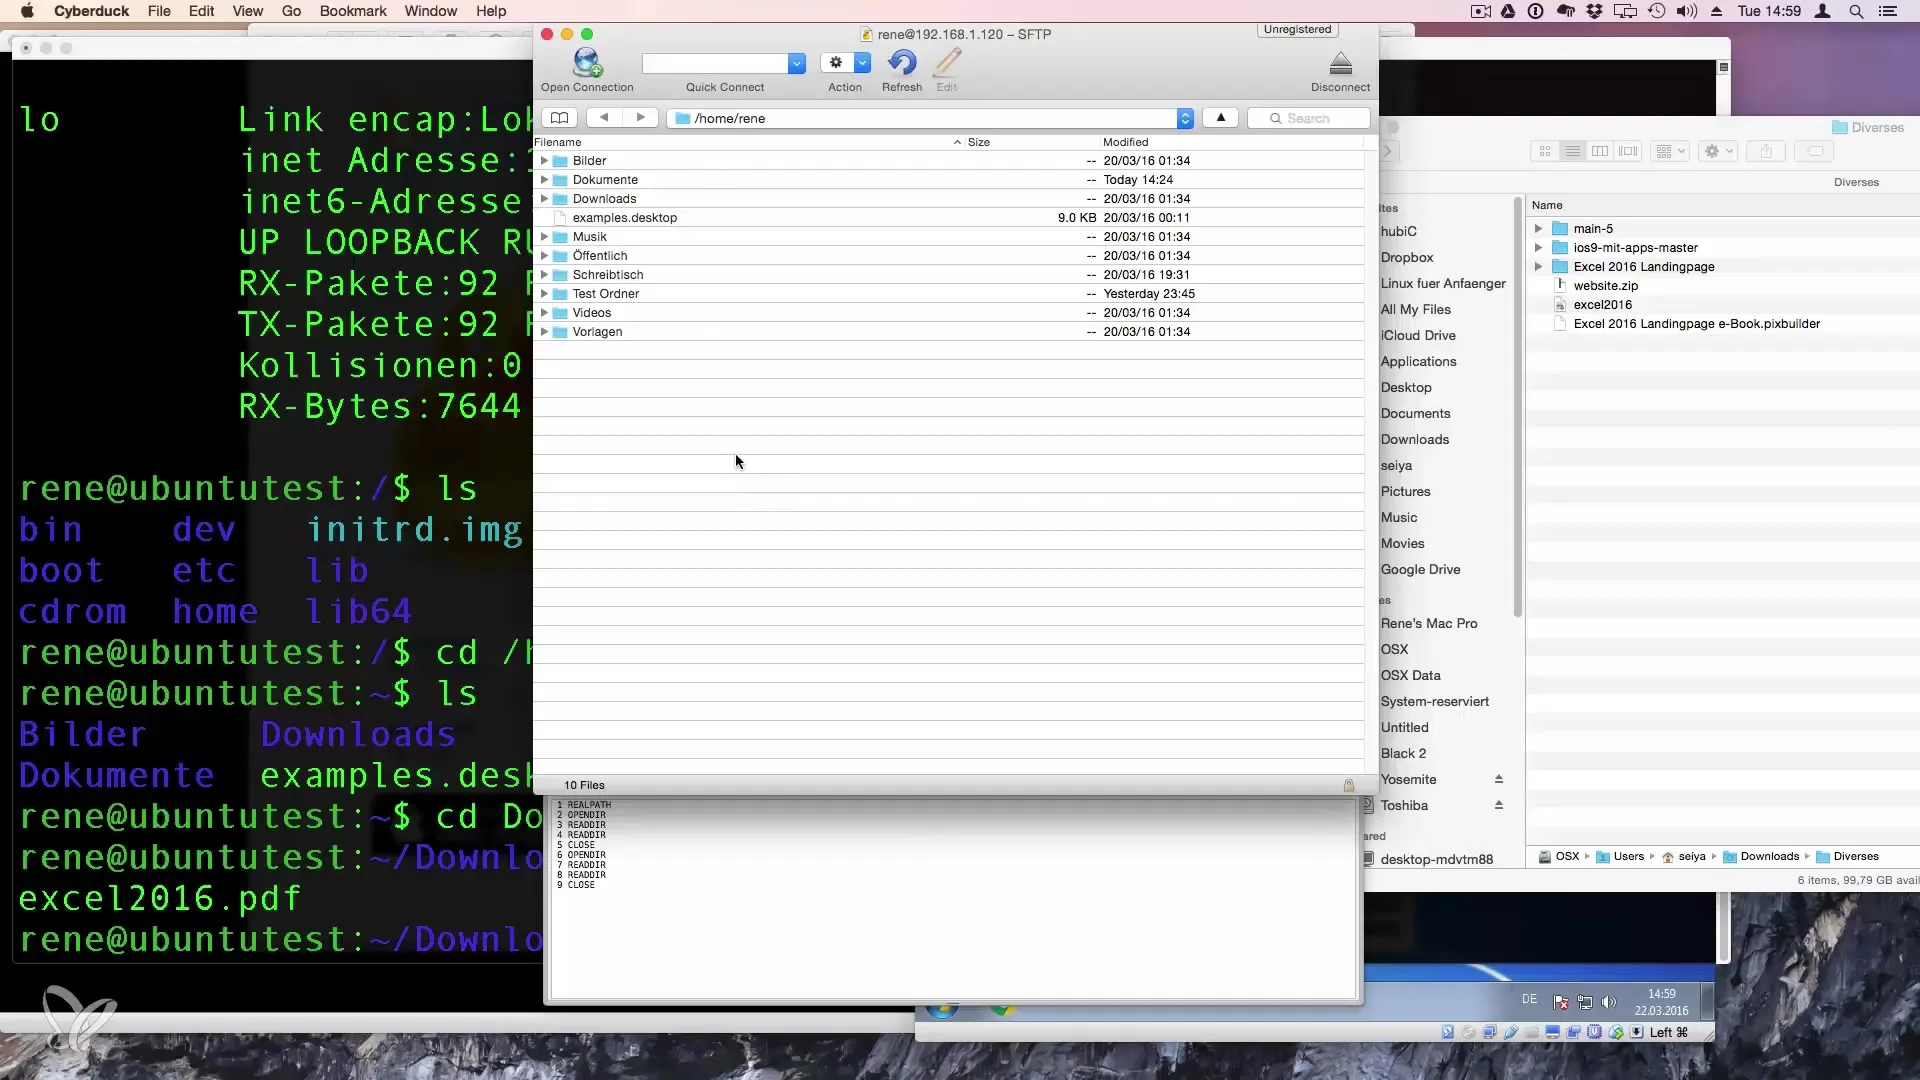The image size is (1920, 1080).
Task: Click the Dropbox menu bar icon
Action: tap(1594, 11)
